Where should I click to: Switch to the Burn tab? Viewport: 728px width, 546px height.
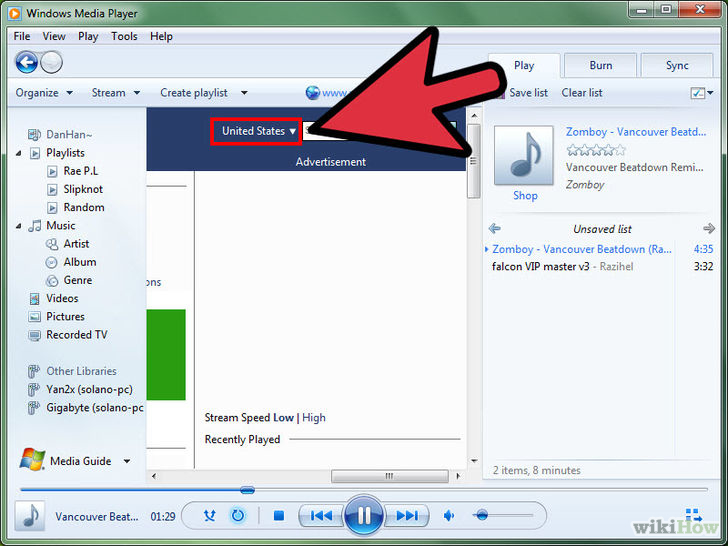click(x=601, y=65)
